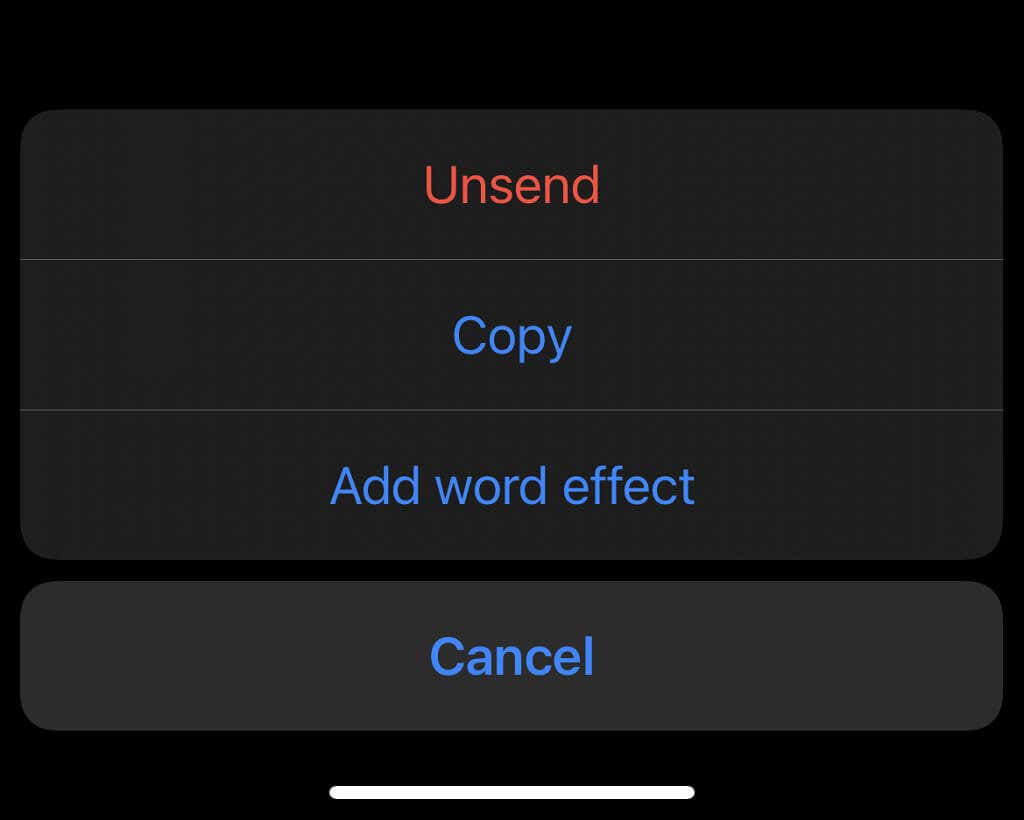Select Copy from the action sheet
1024x820 pixels.
(511, 336)
